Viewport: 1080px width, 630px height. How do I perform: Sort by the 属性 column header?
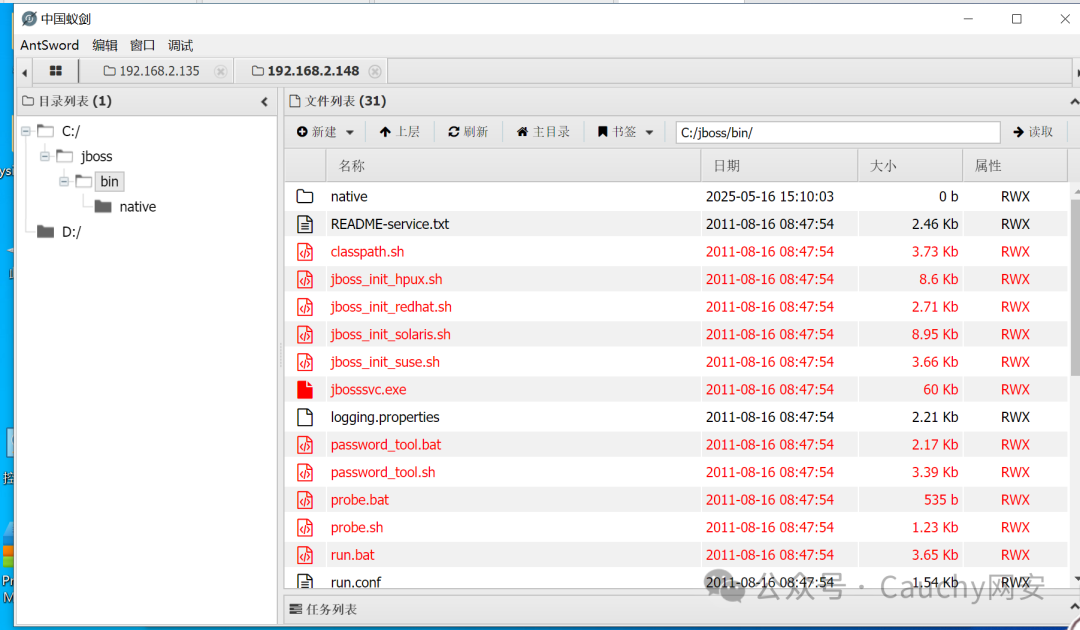[1015, 166]
